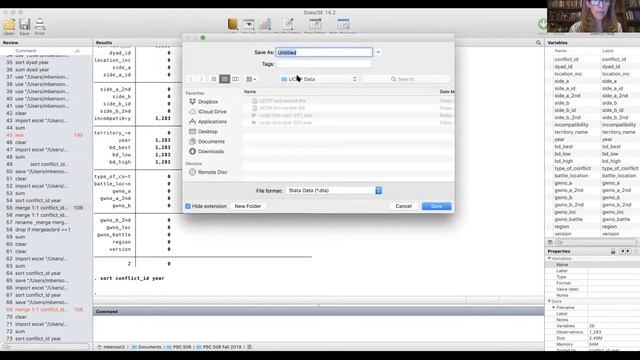This screenshot has width=640, height=360.
Task: Click PSC 508 in the bottom path bar
Action: (179, 347)
